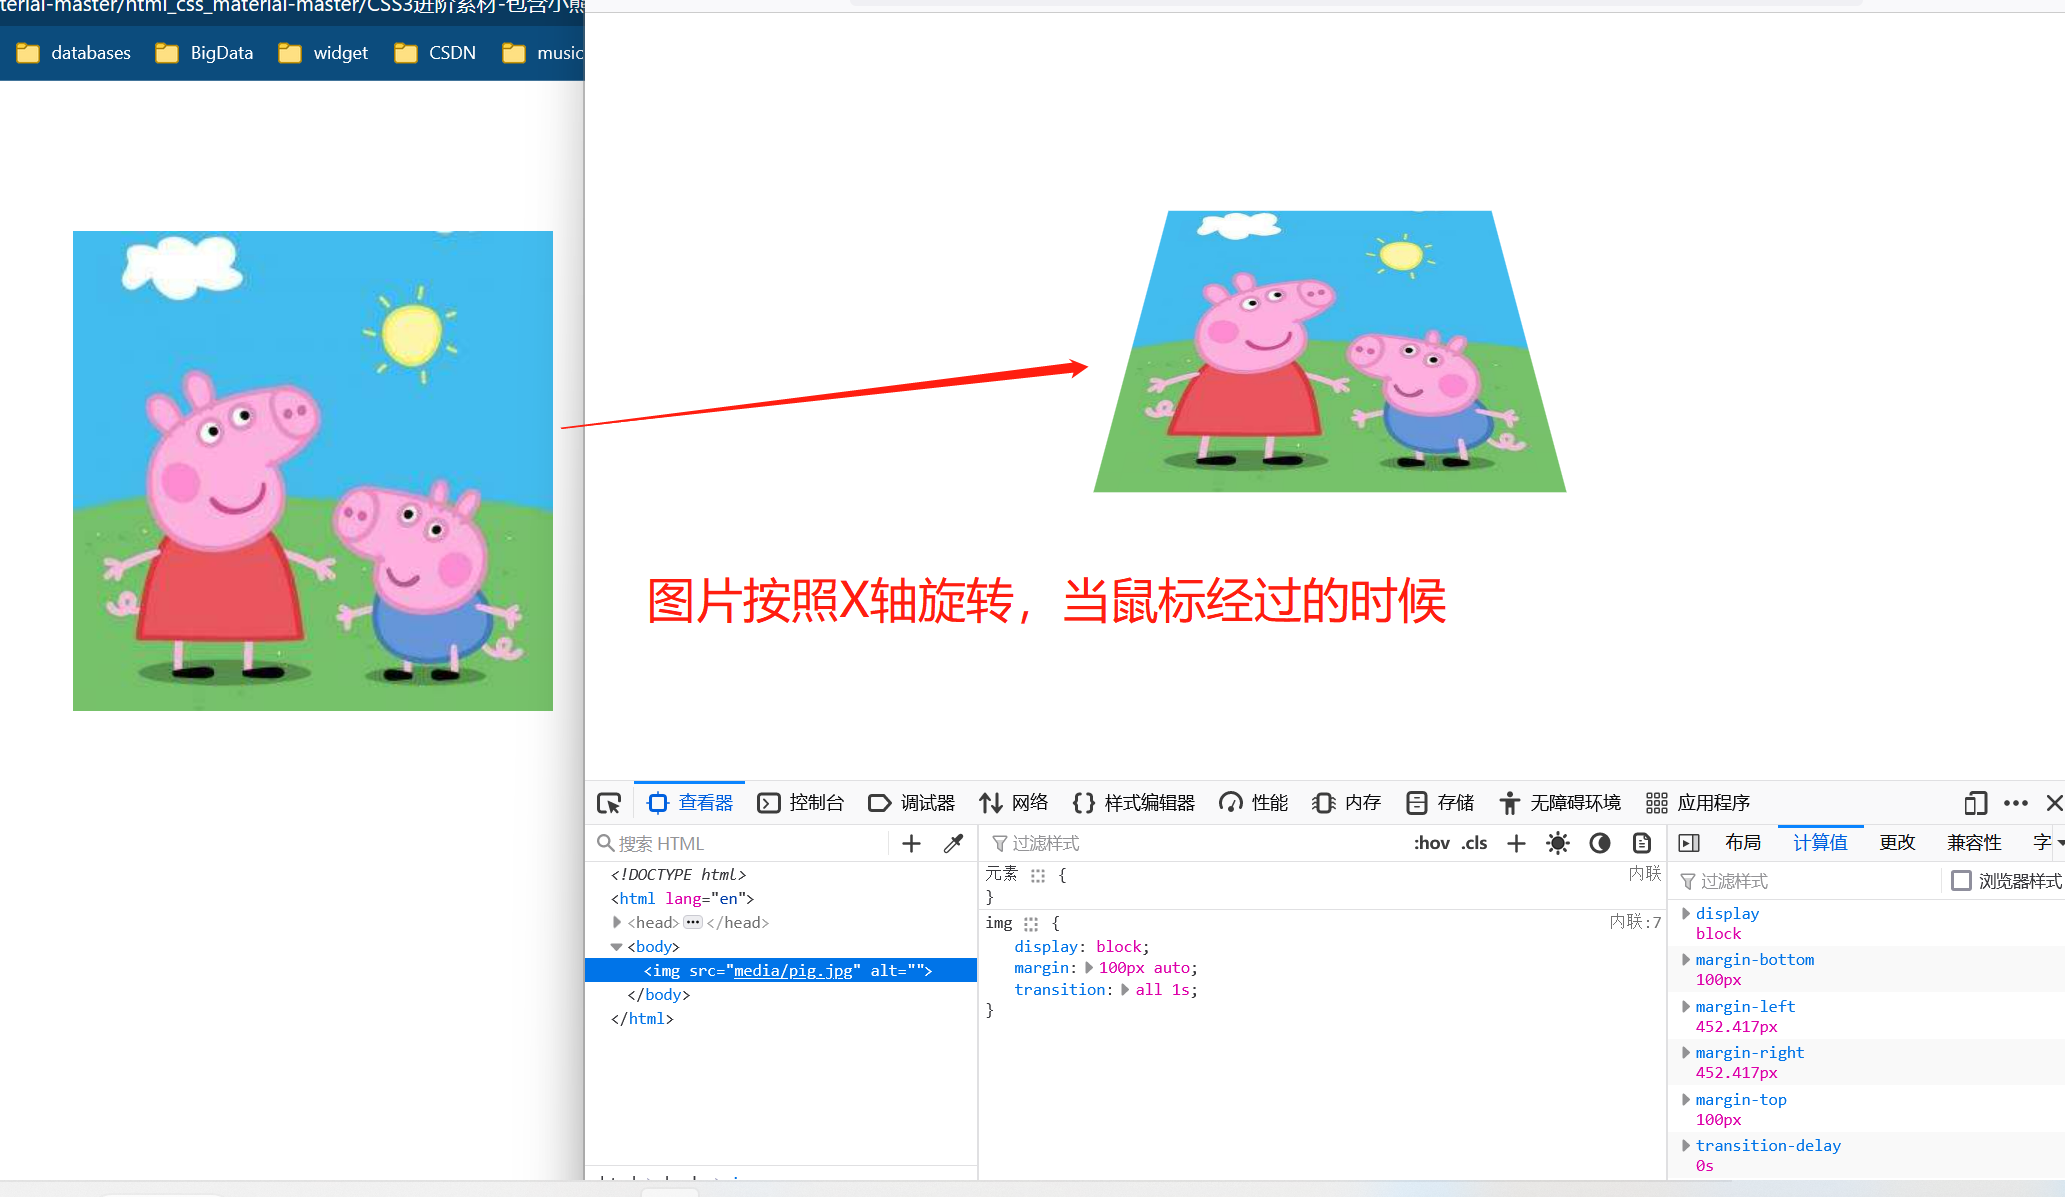Expand the head element node
Image resolution: width=2065 pixels, height=1197 pixels.
tap(617, 922)
